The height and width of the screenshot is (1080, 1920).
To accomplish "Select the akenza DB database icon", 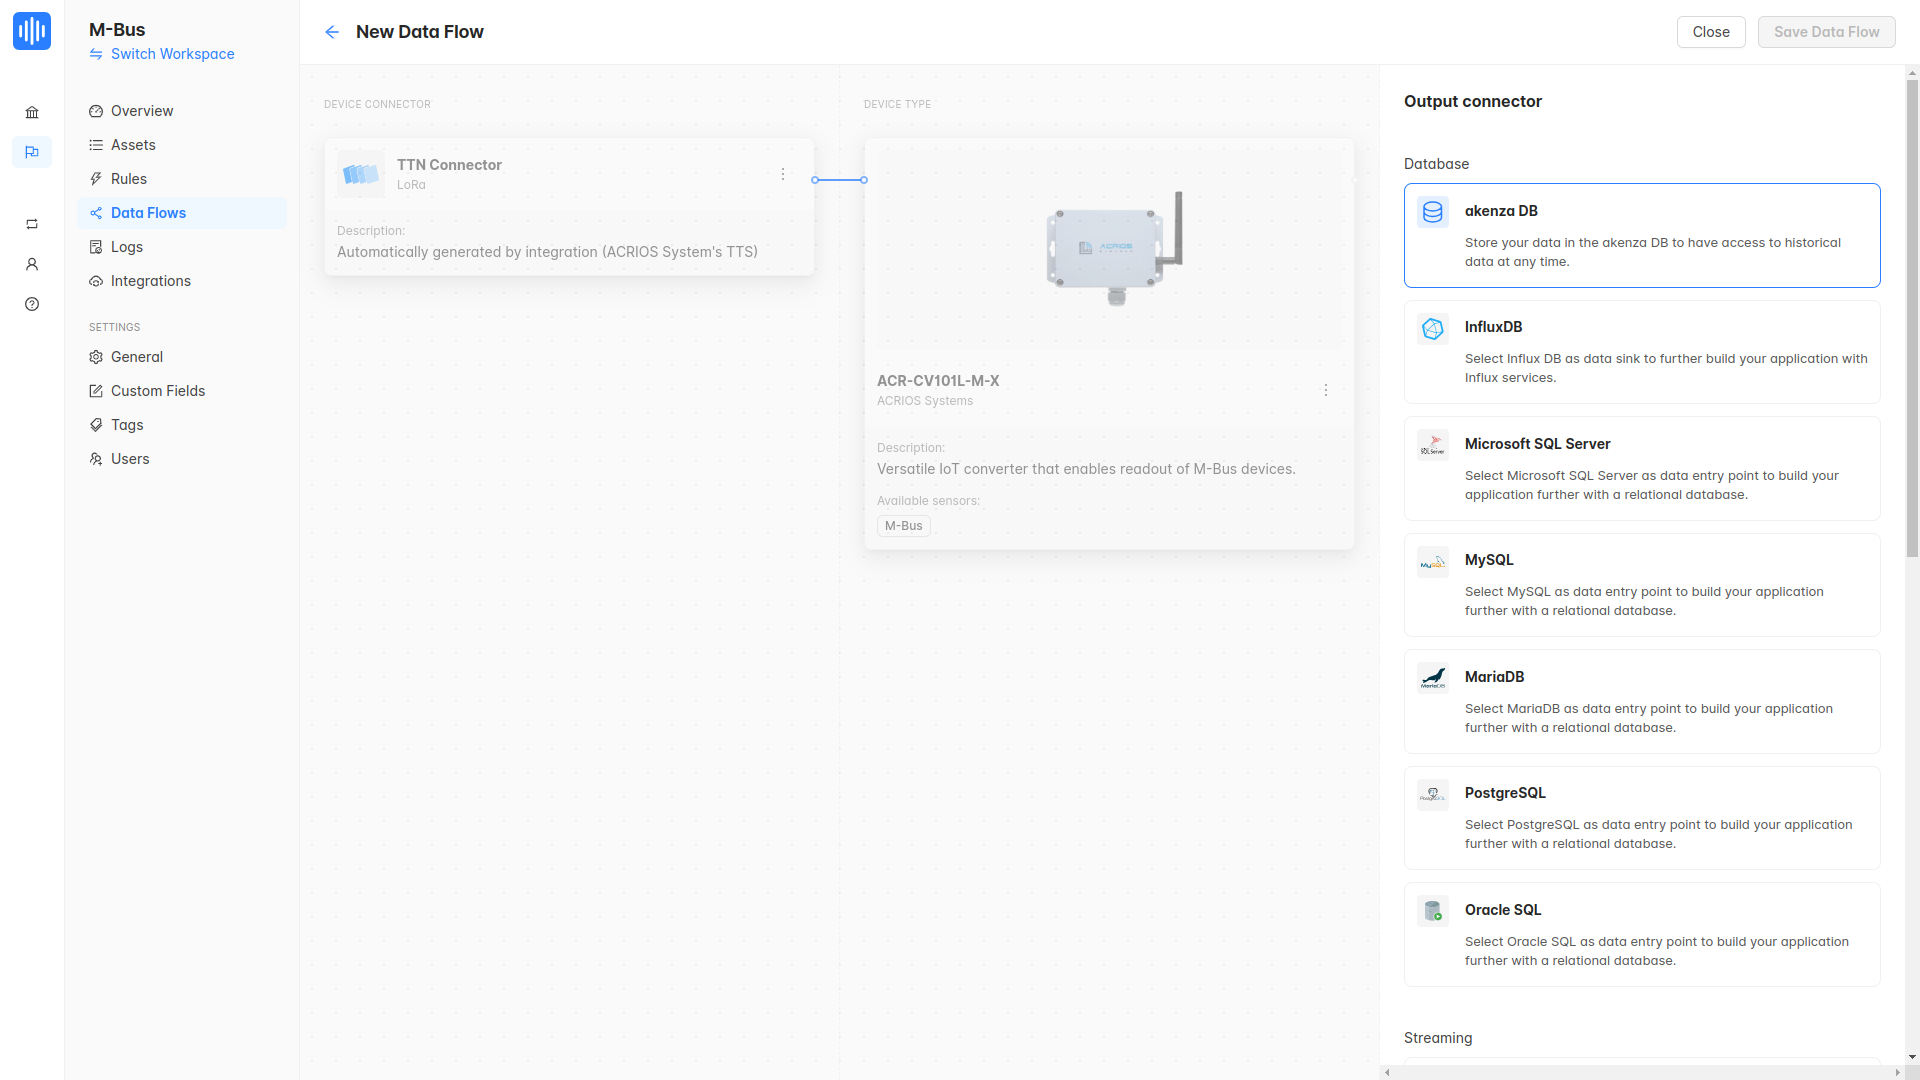I will point(1432,212).
